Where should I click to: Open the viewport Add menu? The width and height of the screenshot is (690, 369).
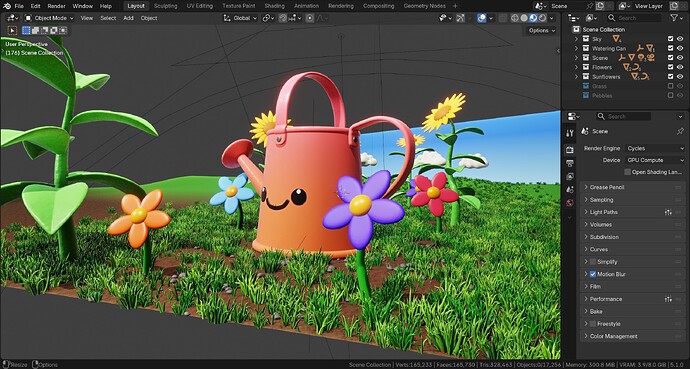(x=128, y=18)
